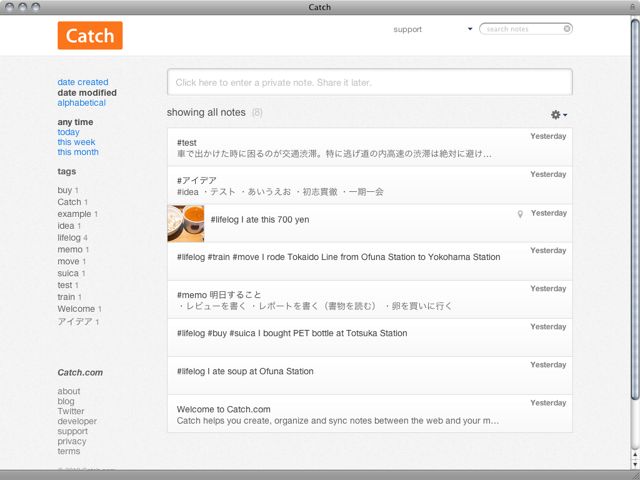Open the Twitter link
Screen dimensions: 640x480
point(71,411)
